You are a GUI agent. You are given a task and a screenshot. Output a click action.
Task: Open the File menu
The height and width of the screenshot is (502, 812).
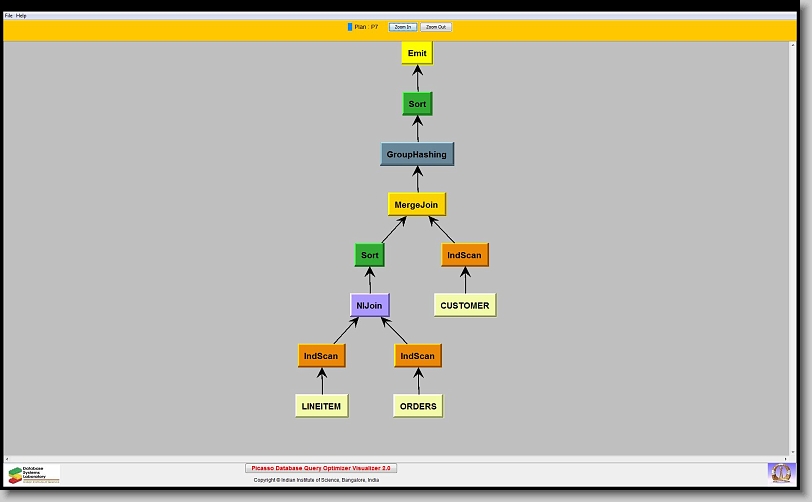click(9, 16)
